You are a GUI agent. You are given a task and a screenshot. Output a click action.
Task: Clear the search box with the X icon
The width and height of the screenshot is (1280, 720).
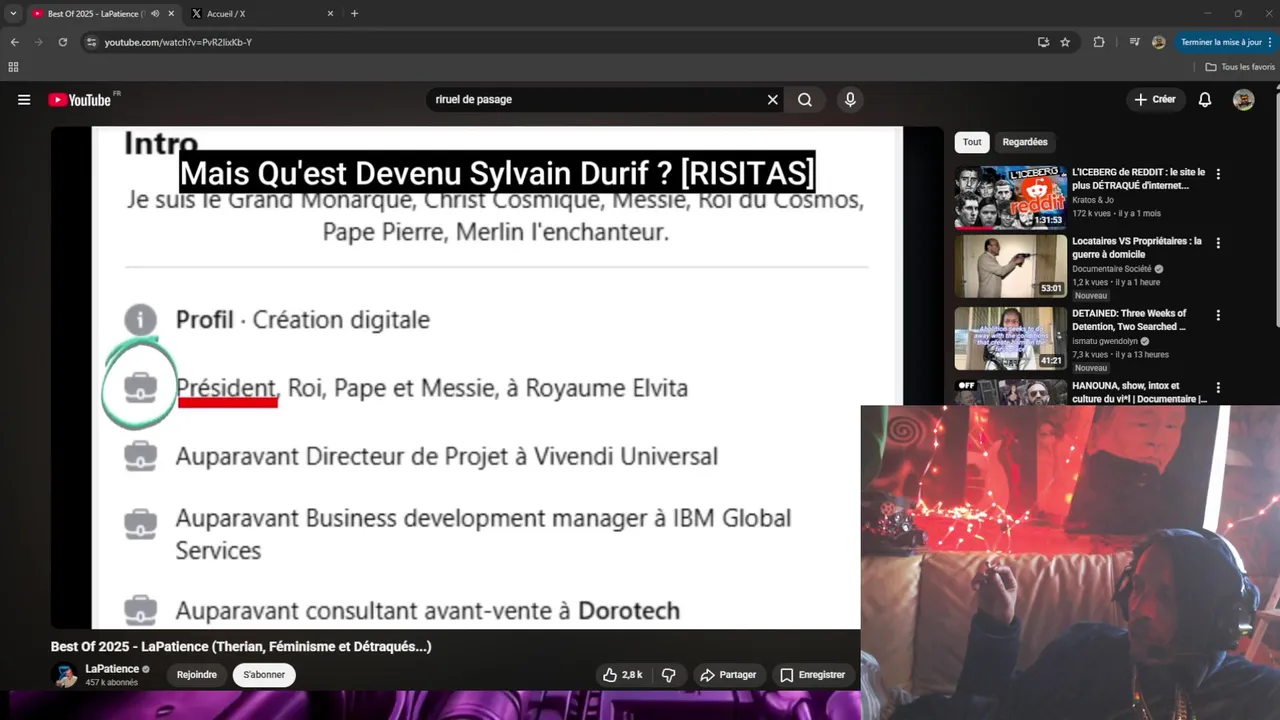click(x=772, y=100)
